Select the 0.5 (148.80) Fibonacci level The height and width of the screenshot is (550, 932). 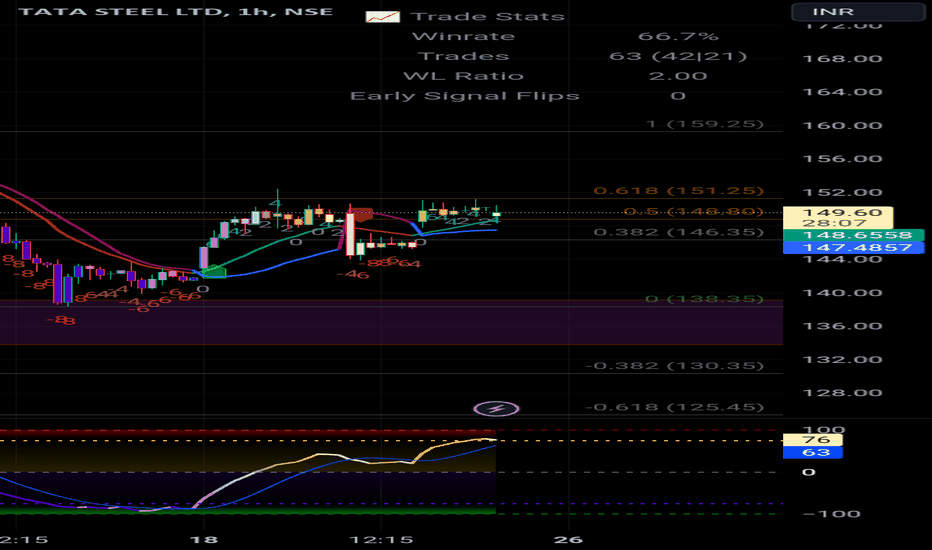(x=693, y=212)
